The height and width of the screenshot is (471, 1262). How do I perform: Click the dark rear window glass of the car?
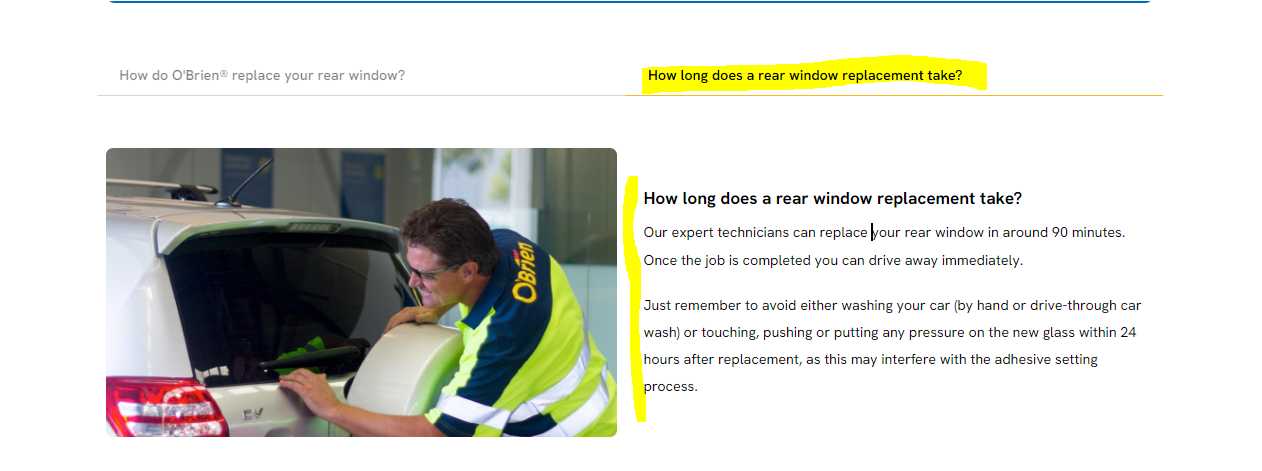point(280,300)
